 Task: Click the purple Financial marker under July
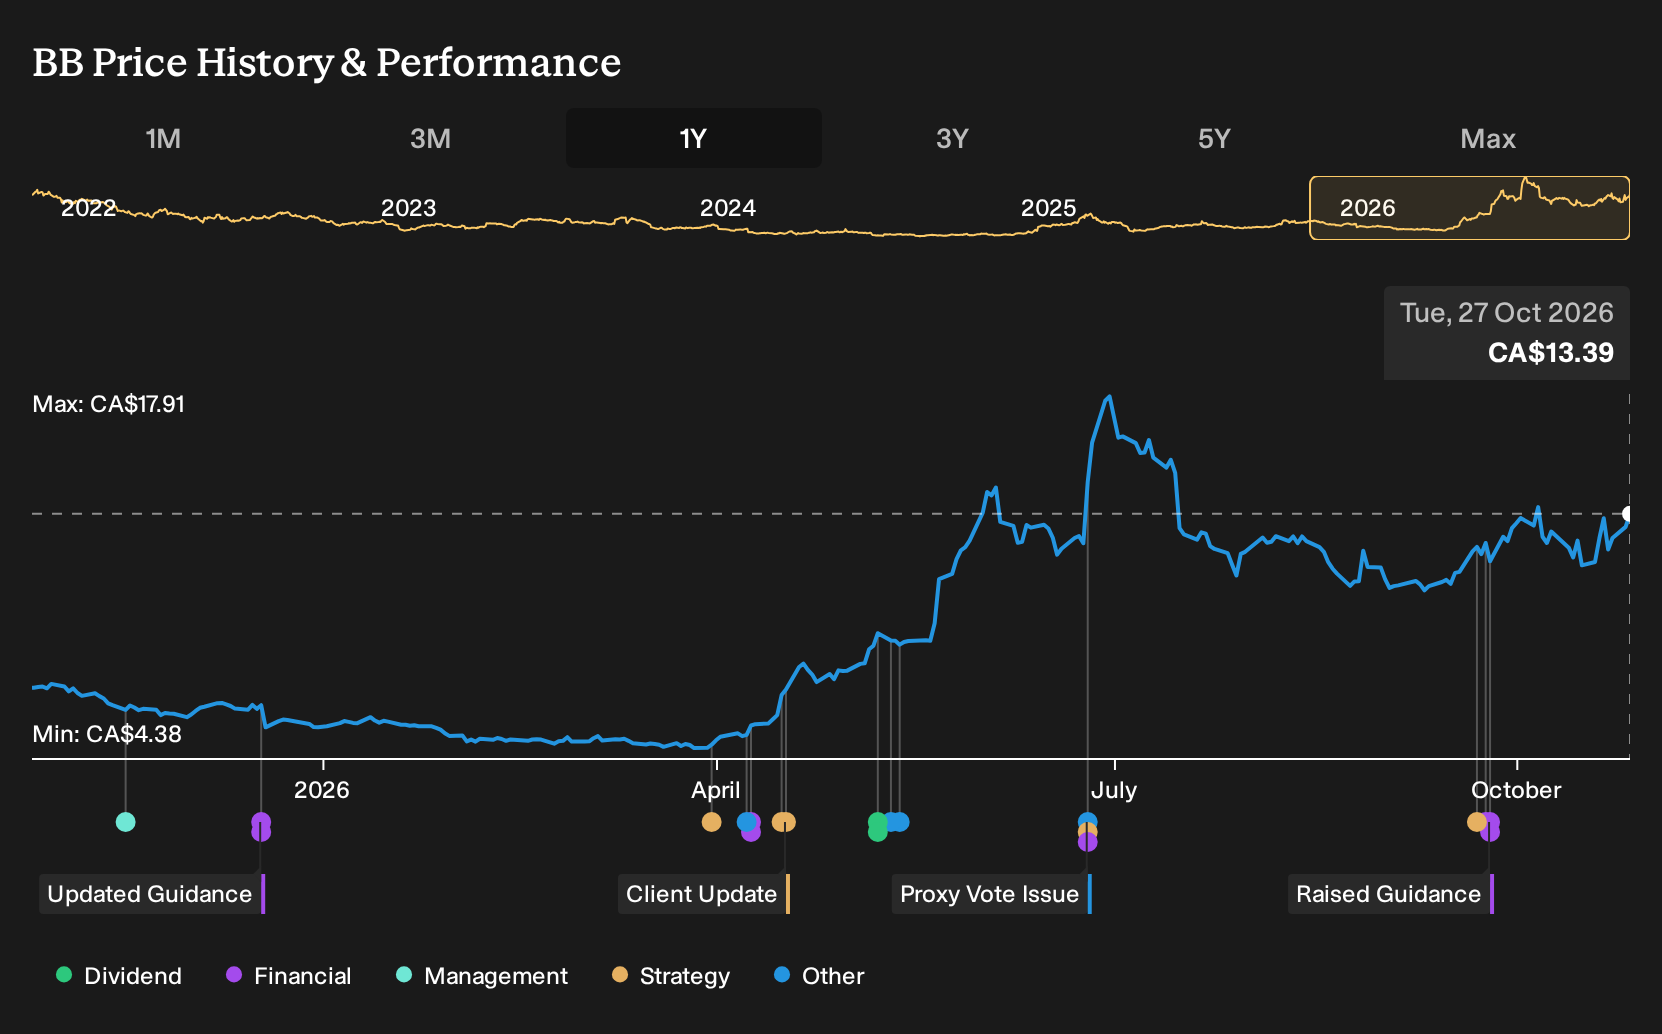(x=1088, y=842)
